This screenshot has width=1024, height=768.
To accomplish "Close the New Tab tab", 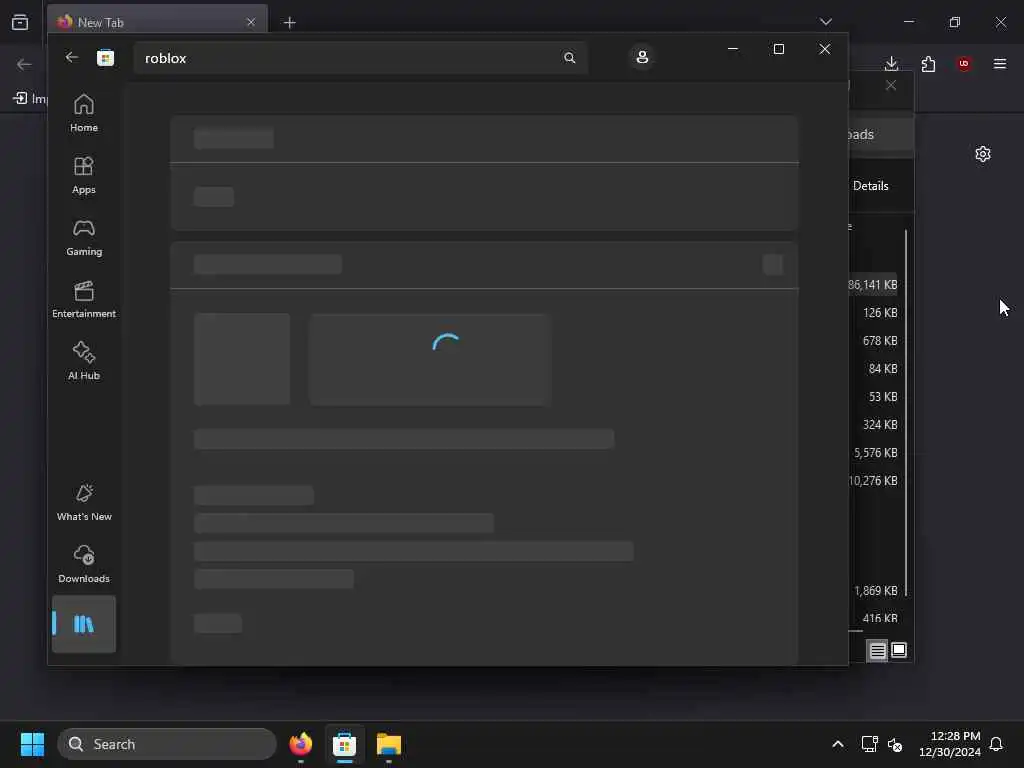I will pyautogui.click(x=251, y=22).
